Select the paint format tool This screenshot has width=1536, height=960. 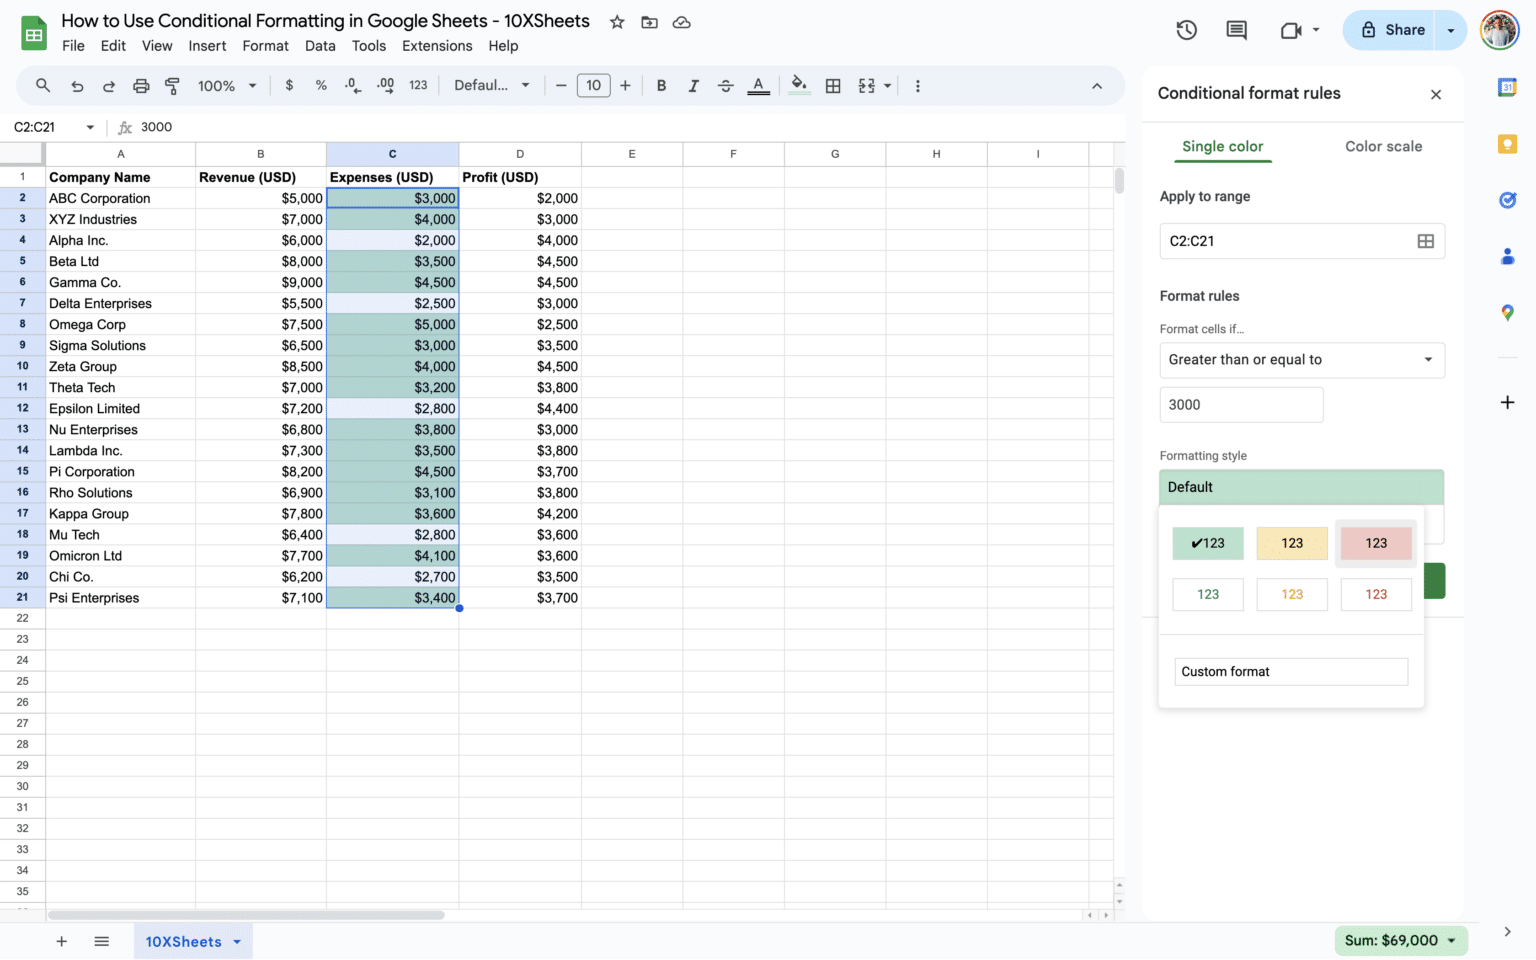(172, 85)
